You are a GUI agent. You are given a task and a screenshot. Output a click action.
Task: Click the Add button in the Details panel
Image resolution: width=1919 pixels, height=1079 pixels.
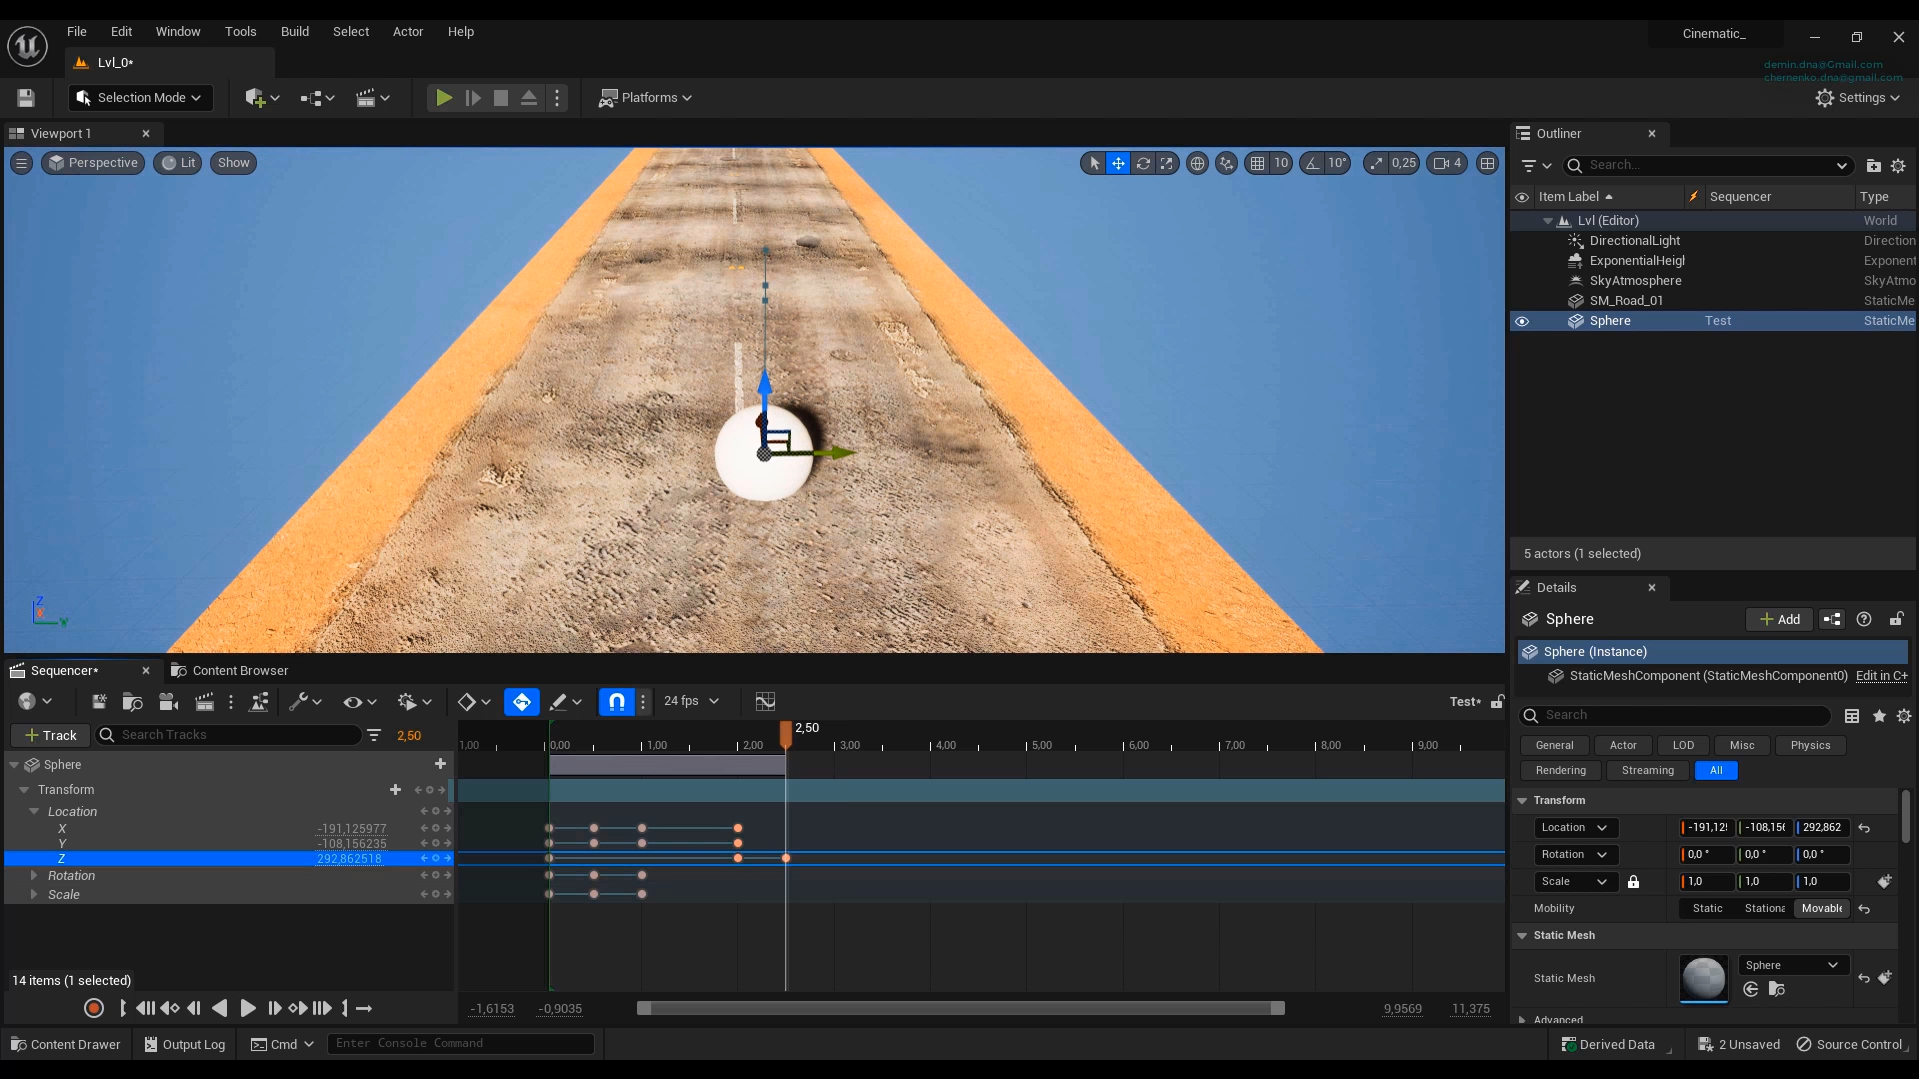(x=1779, y=619)
